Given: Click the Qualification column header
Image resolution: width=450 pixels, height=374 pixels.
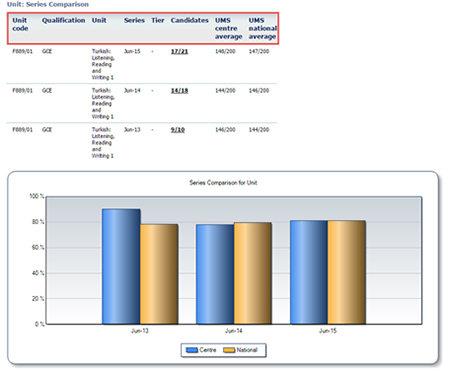Looking at the screenshot, I should pyautogui.click(x=63, y=20).
